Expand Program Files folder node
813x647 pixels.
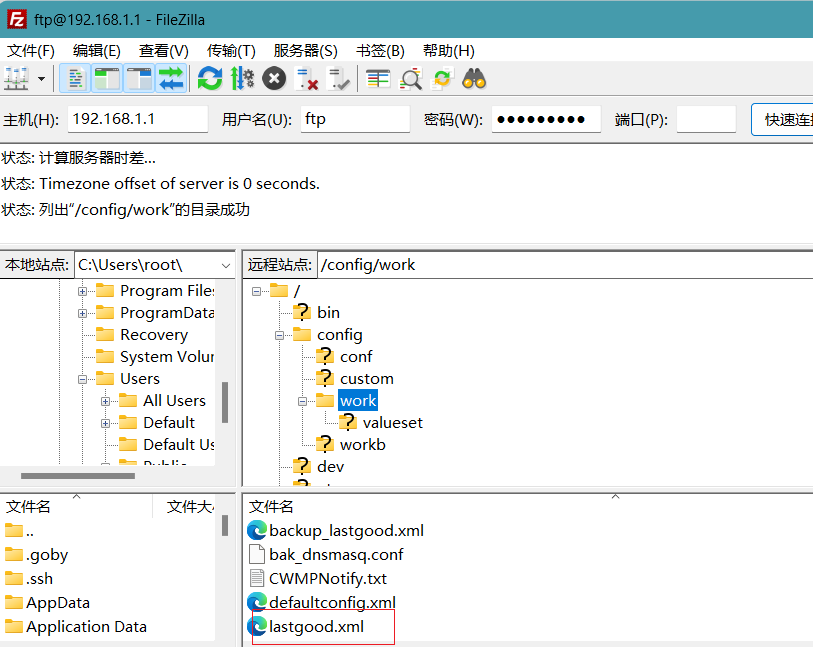coord(82,291)
